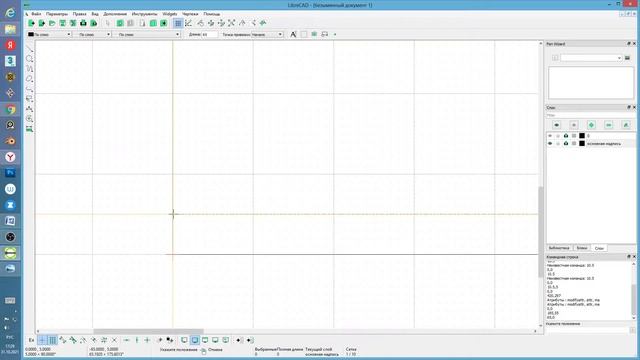Select the Ellipse tool in left toolbar
The image size is (640, 360).
pos(29,79)
